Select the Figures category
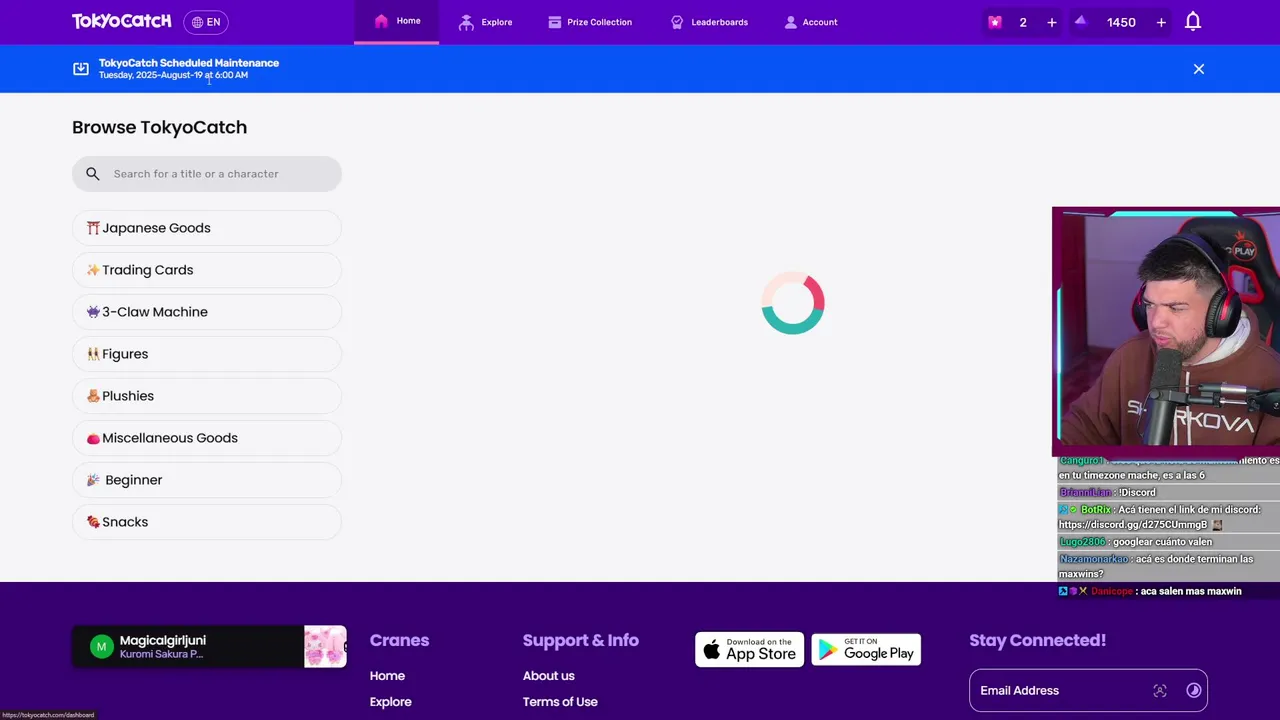This screenshot has width=1280, height=720. (x=207, y=354)
